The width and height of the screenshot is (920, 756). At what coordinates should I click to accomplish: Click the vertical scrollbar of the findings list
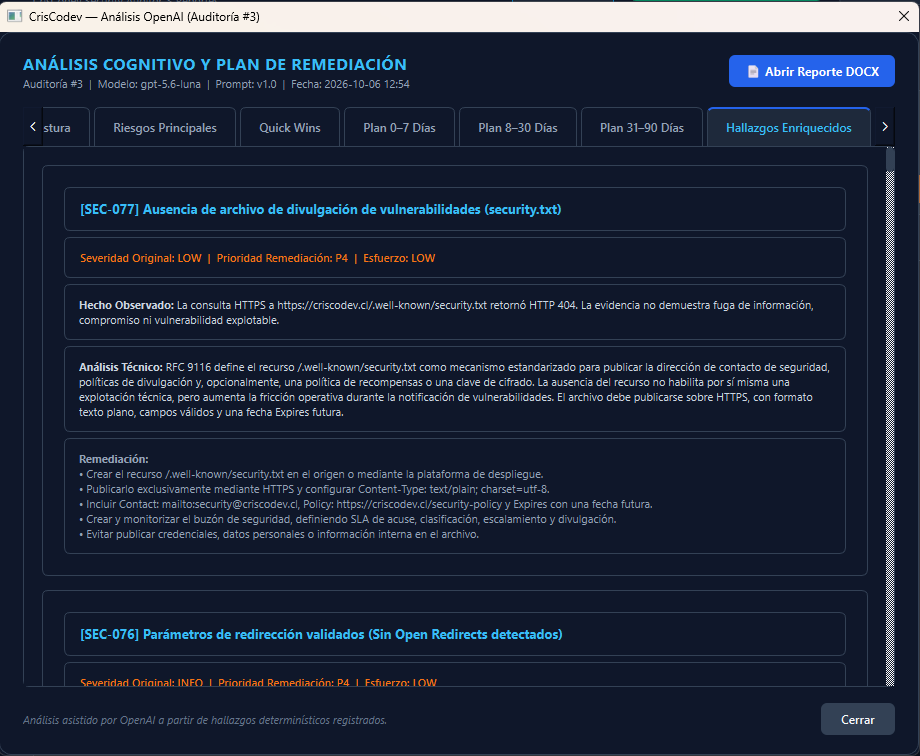[889, 416]
